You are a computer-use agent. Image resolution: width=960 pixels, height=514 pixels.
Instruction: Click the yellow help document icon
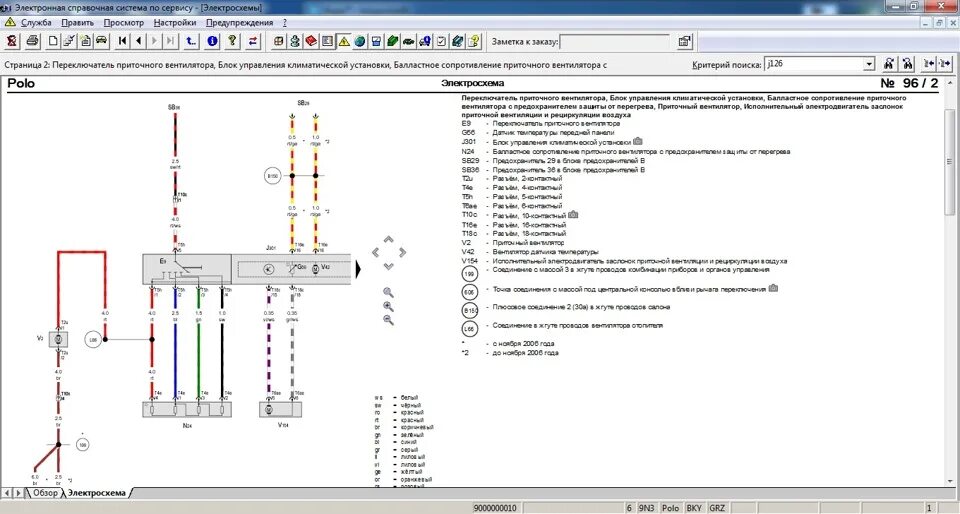(473, 41)
